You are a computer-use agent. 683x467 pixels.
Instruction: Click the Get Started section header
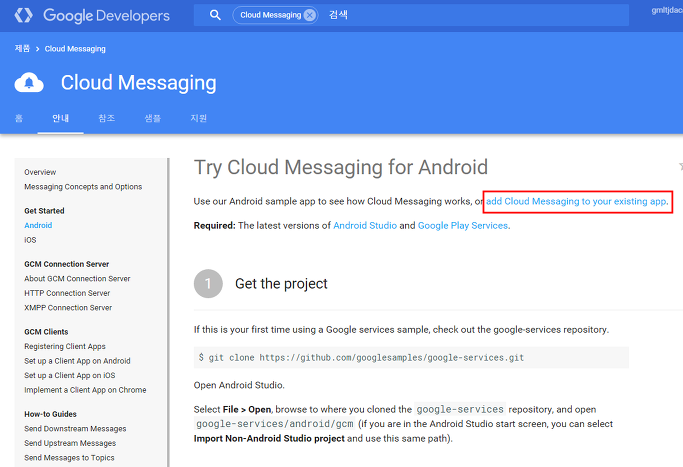[x=44, y=211]
